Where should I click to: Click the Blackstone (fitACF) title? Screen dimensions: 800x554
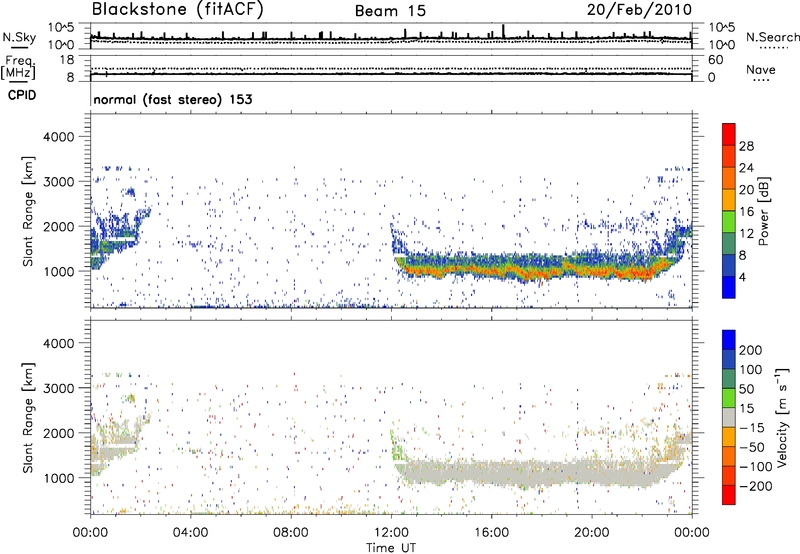[177, 9]
